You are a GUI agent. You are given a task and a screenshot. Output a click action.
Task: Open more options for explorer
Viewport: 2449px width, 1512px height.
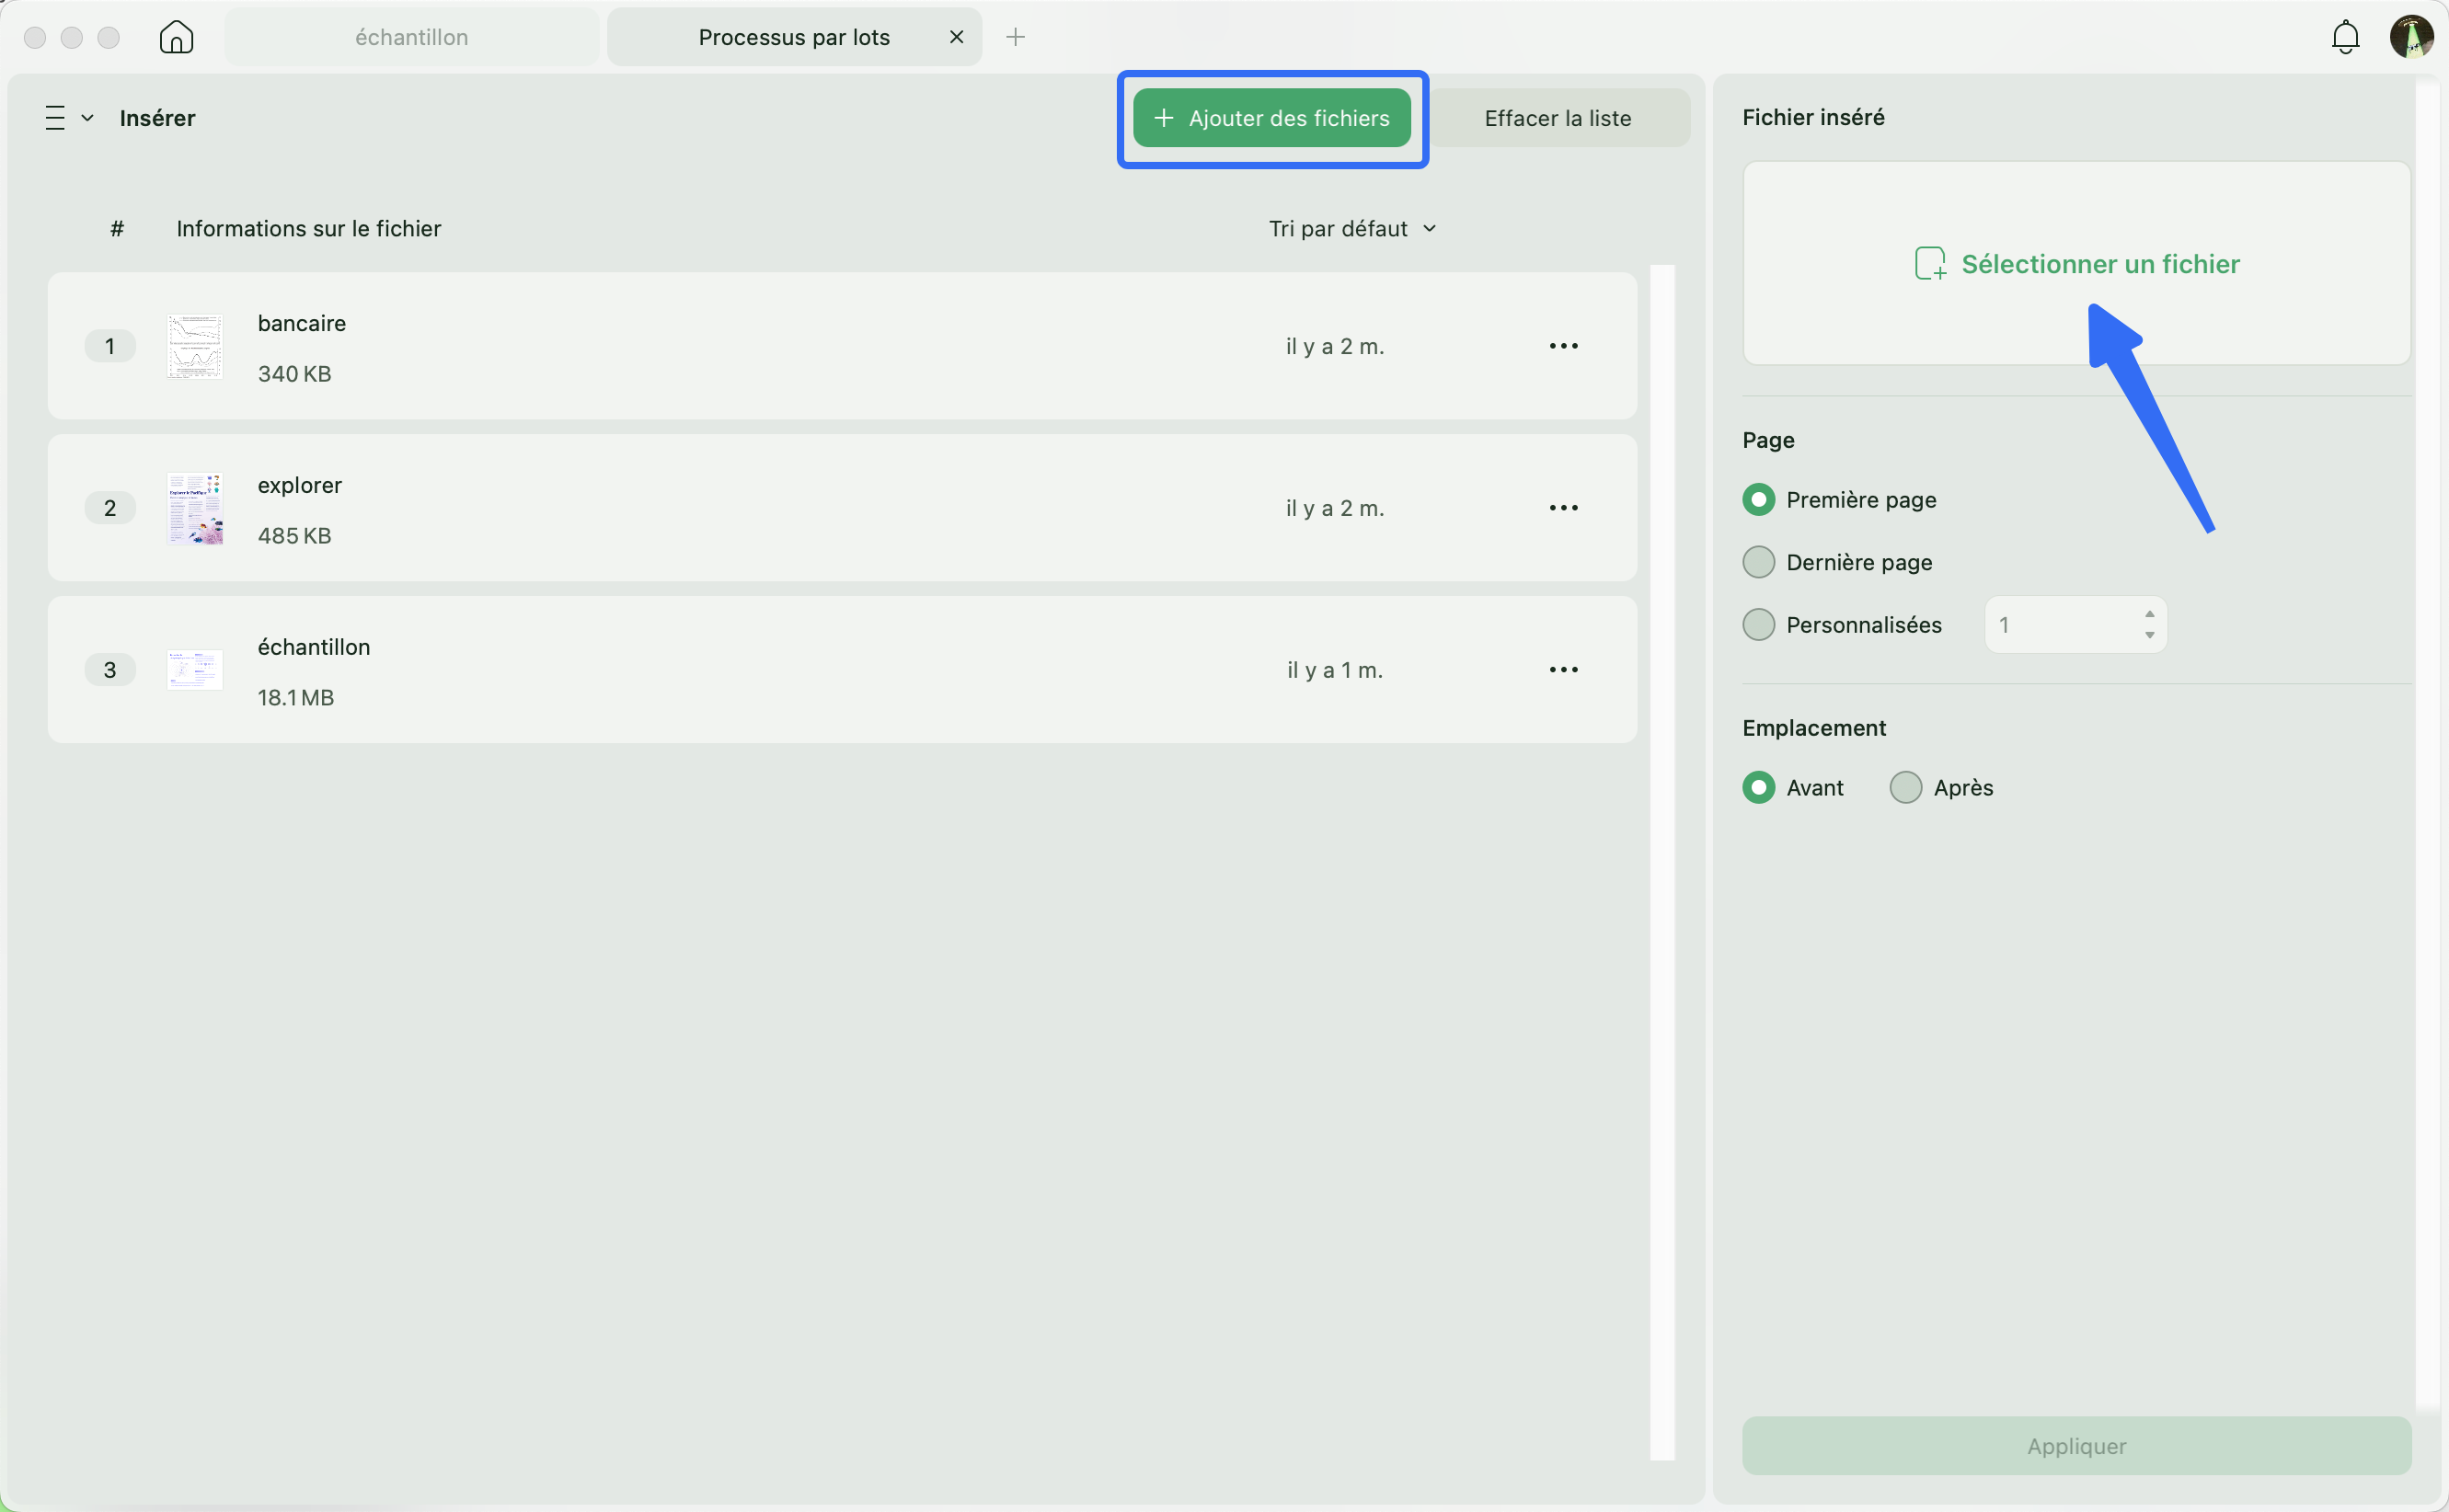point(1563,508)
